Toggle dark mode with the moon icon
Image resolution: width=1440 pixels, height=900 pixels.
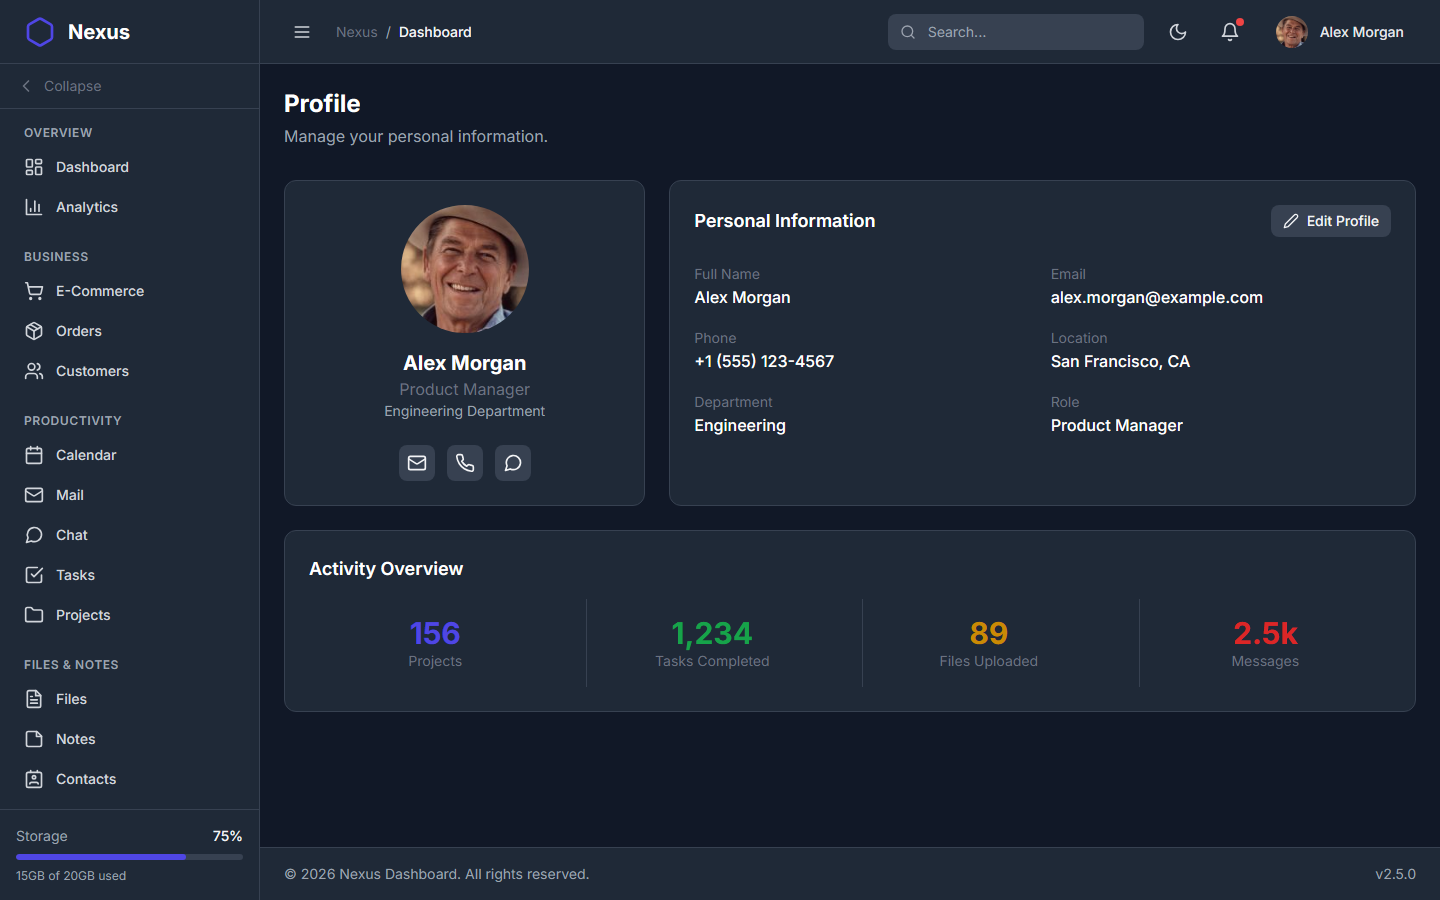pyautogui.click(x=1178, y=32)
